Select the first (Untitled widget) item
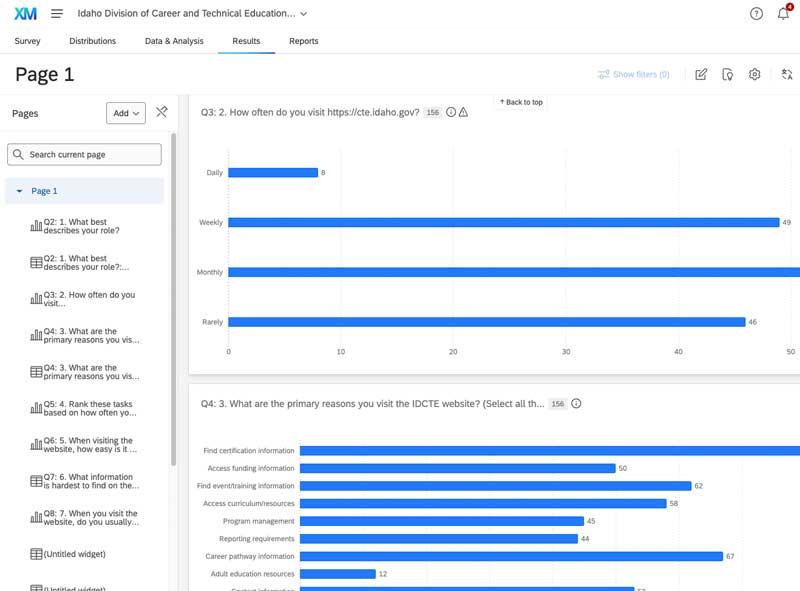This screenshot has height=591, width=800. (69, 554)
